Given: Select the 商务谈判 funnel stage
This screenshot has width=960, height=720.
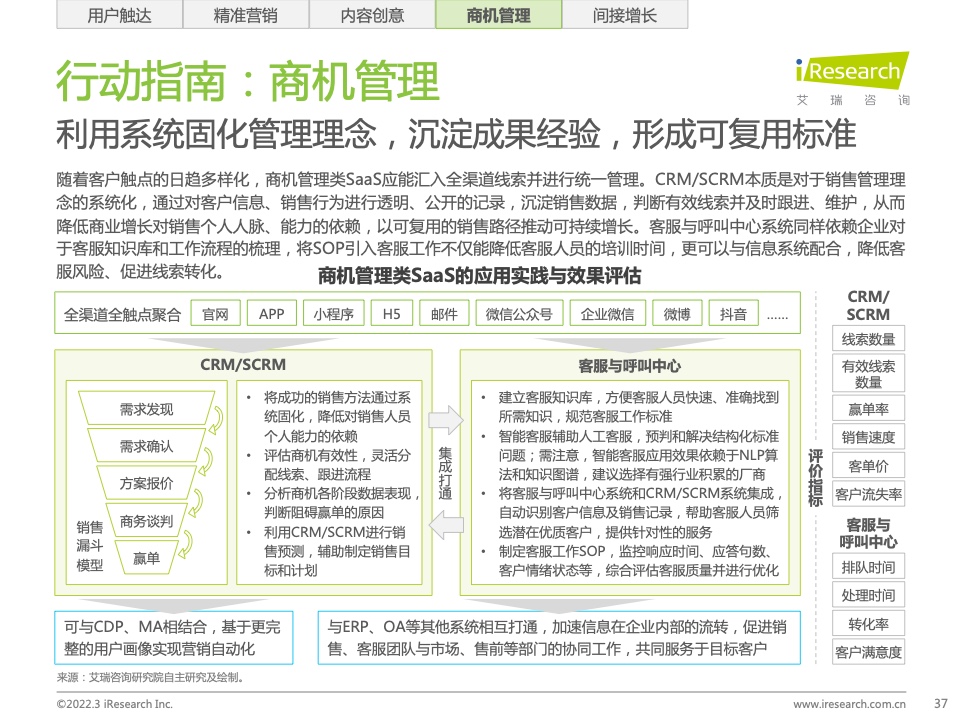Looking at the screenshot, I should coord(146,521).
